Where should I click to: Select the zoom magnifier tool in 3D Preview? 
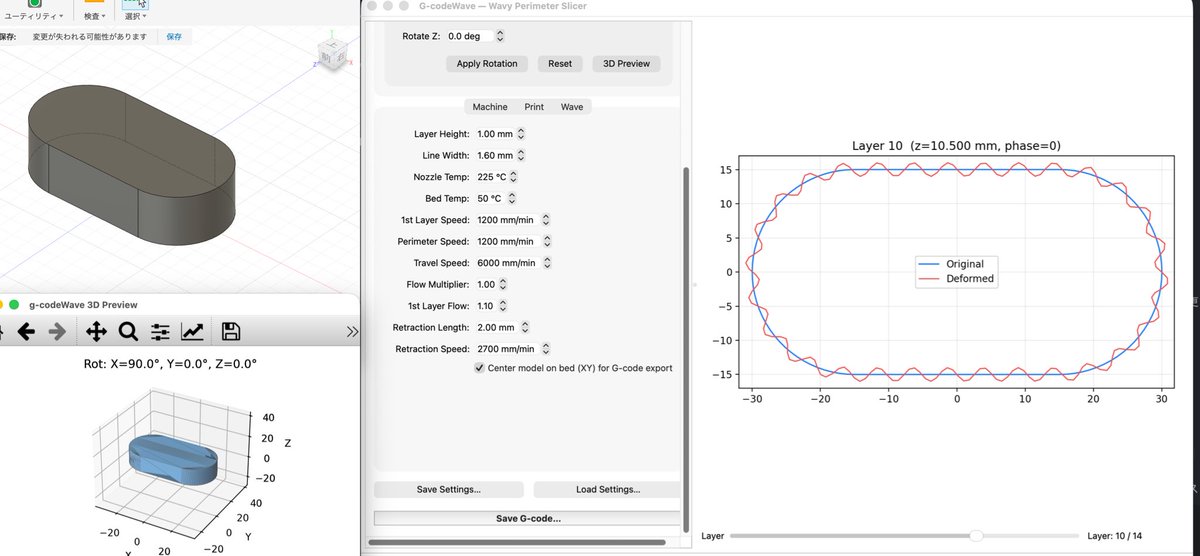click(x=128, y=331)
